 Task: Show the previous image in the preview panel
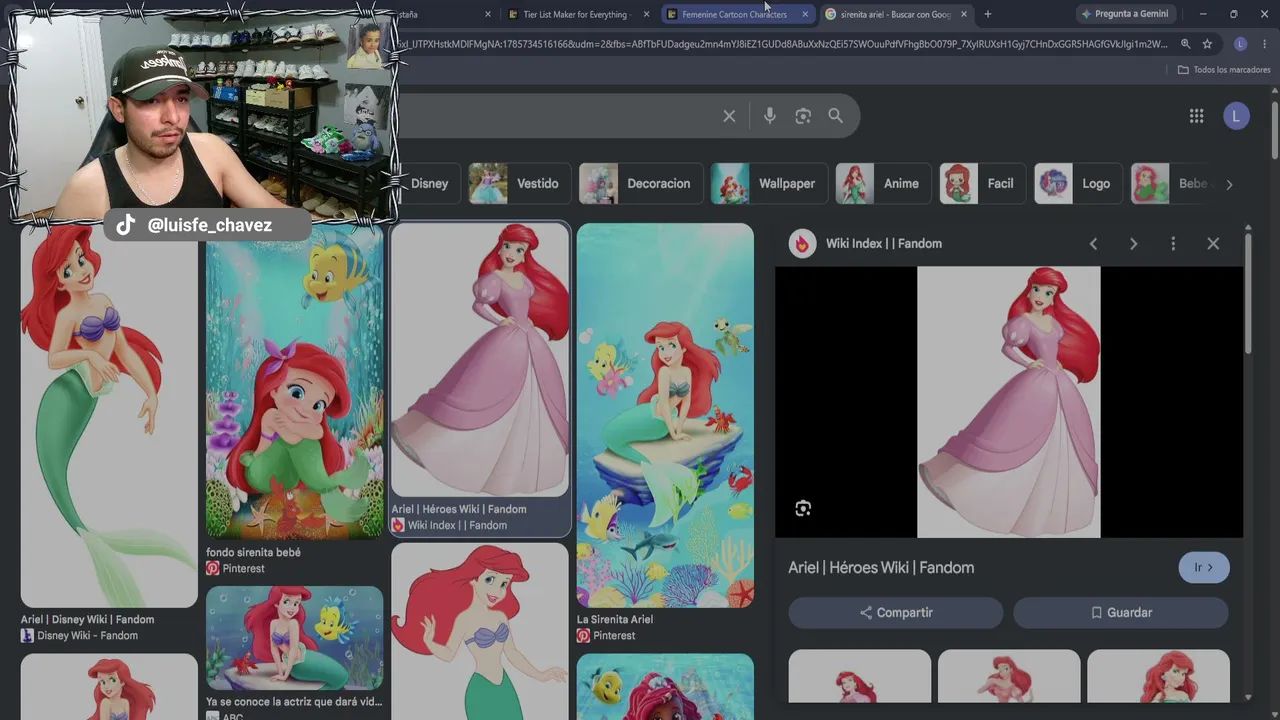click(1093, 244)
